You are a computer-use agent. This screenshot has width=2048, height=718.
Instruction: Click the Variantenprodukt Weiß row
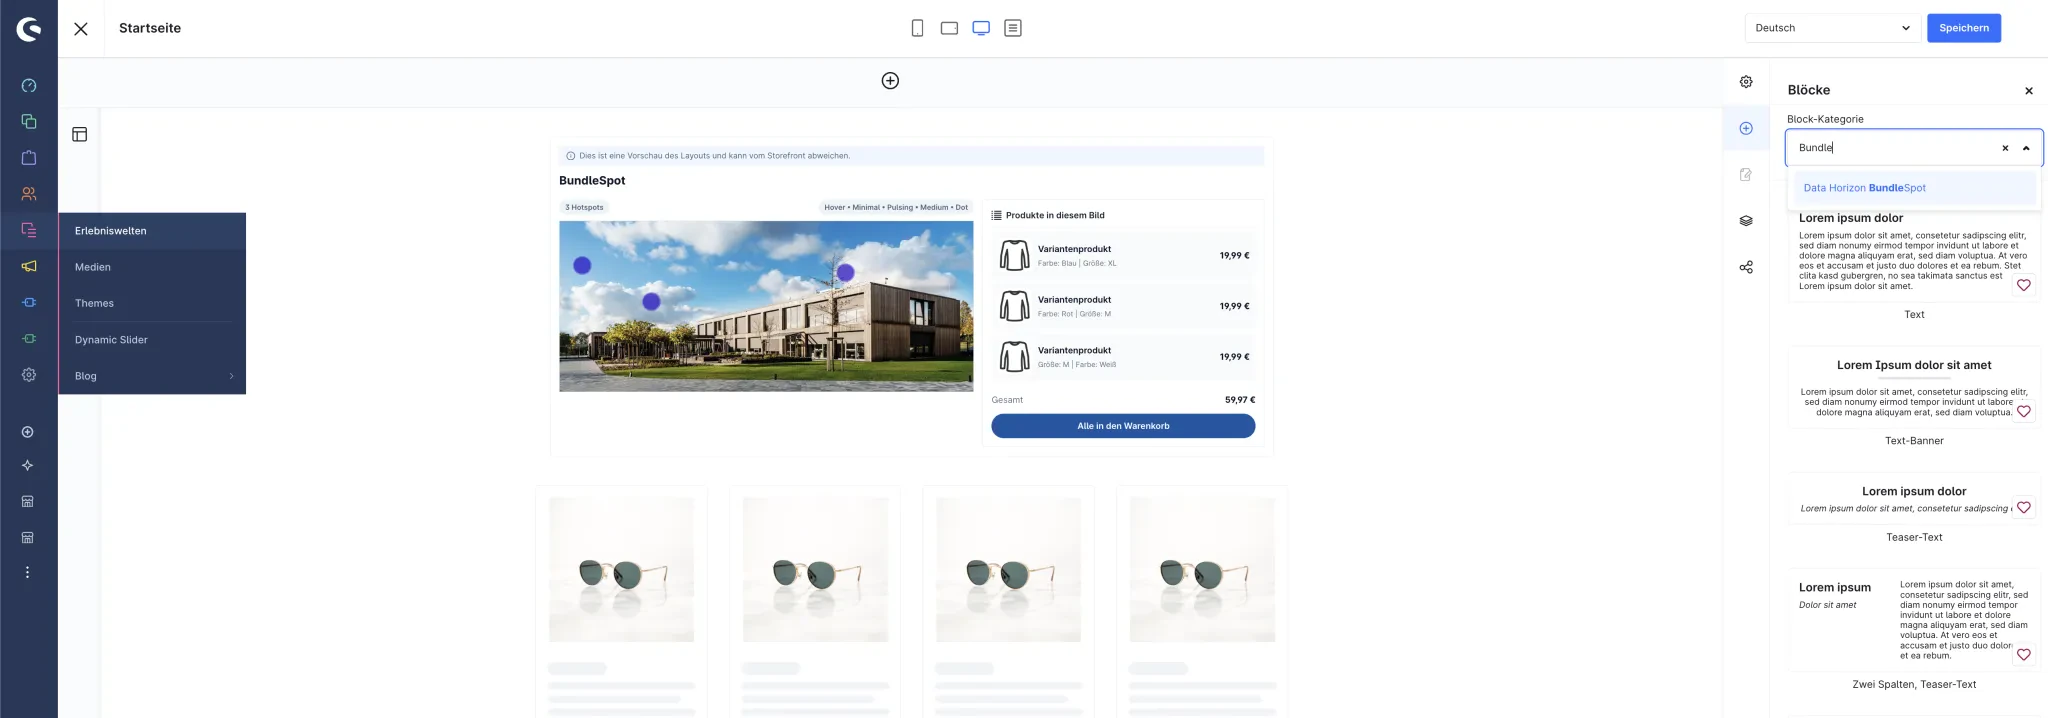[1123, 357]
